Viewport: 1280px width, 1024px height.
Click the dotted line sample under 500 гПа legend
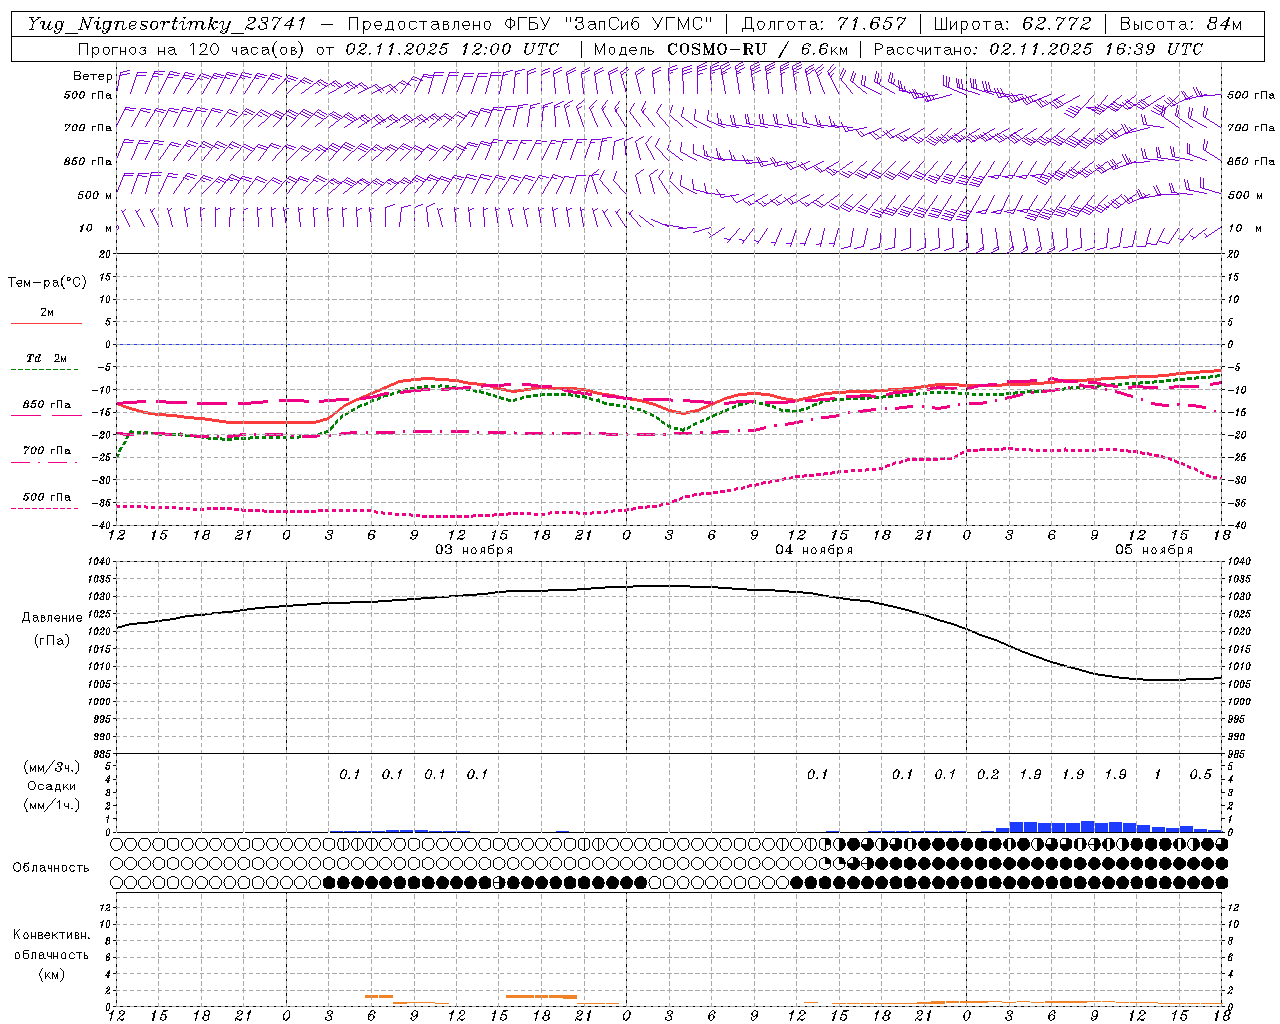(x=46, y=509)
